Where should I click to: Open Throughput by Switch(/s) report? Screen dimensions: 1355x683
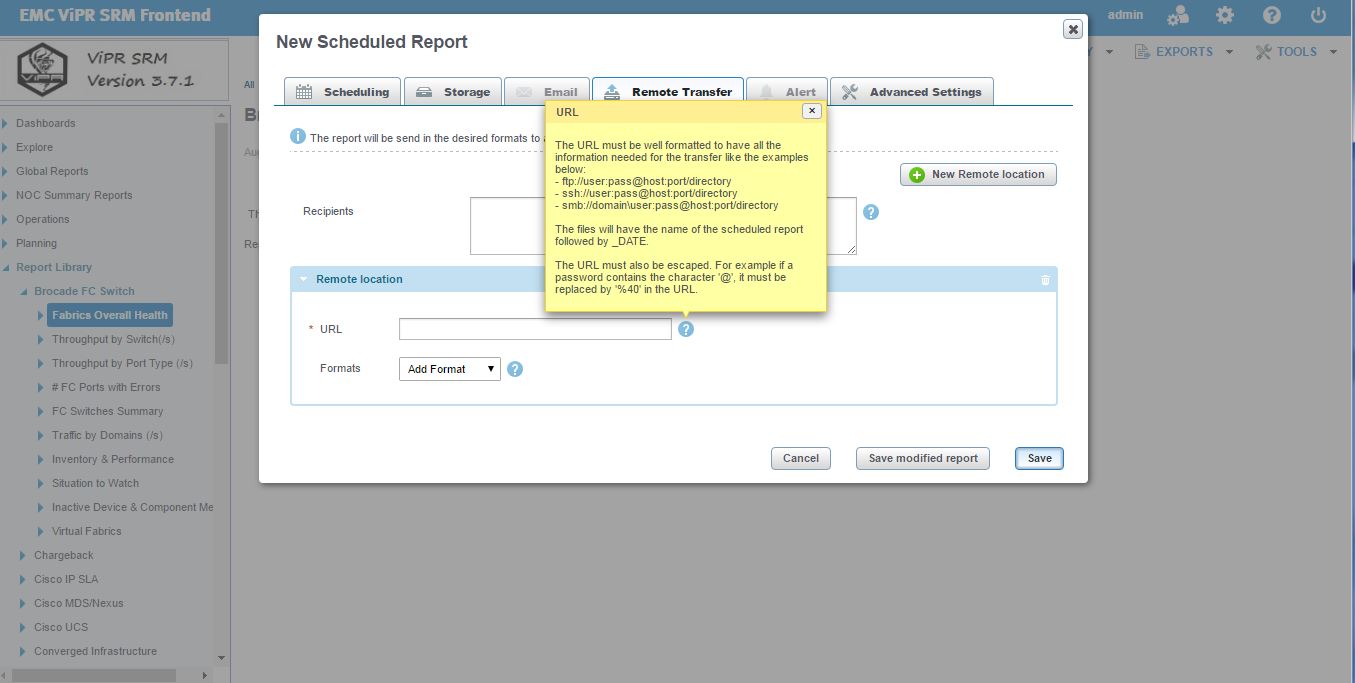point(113,339)
